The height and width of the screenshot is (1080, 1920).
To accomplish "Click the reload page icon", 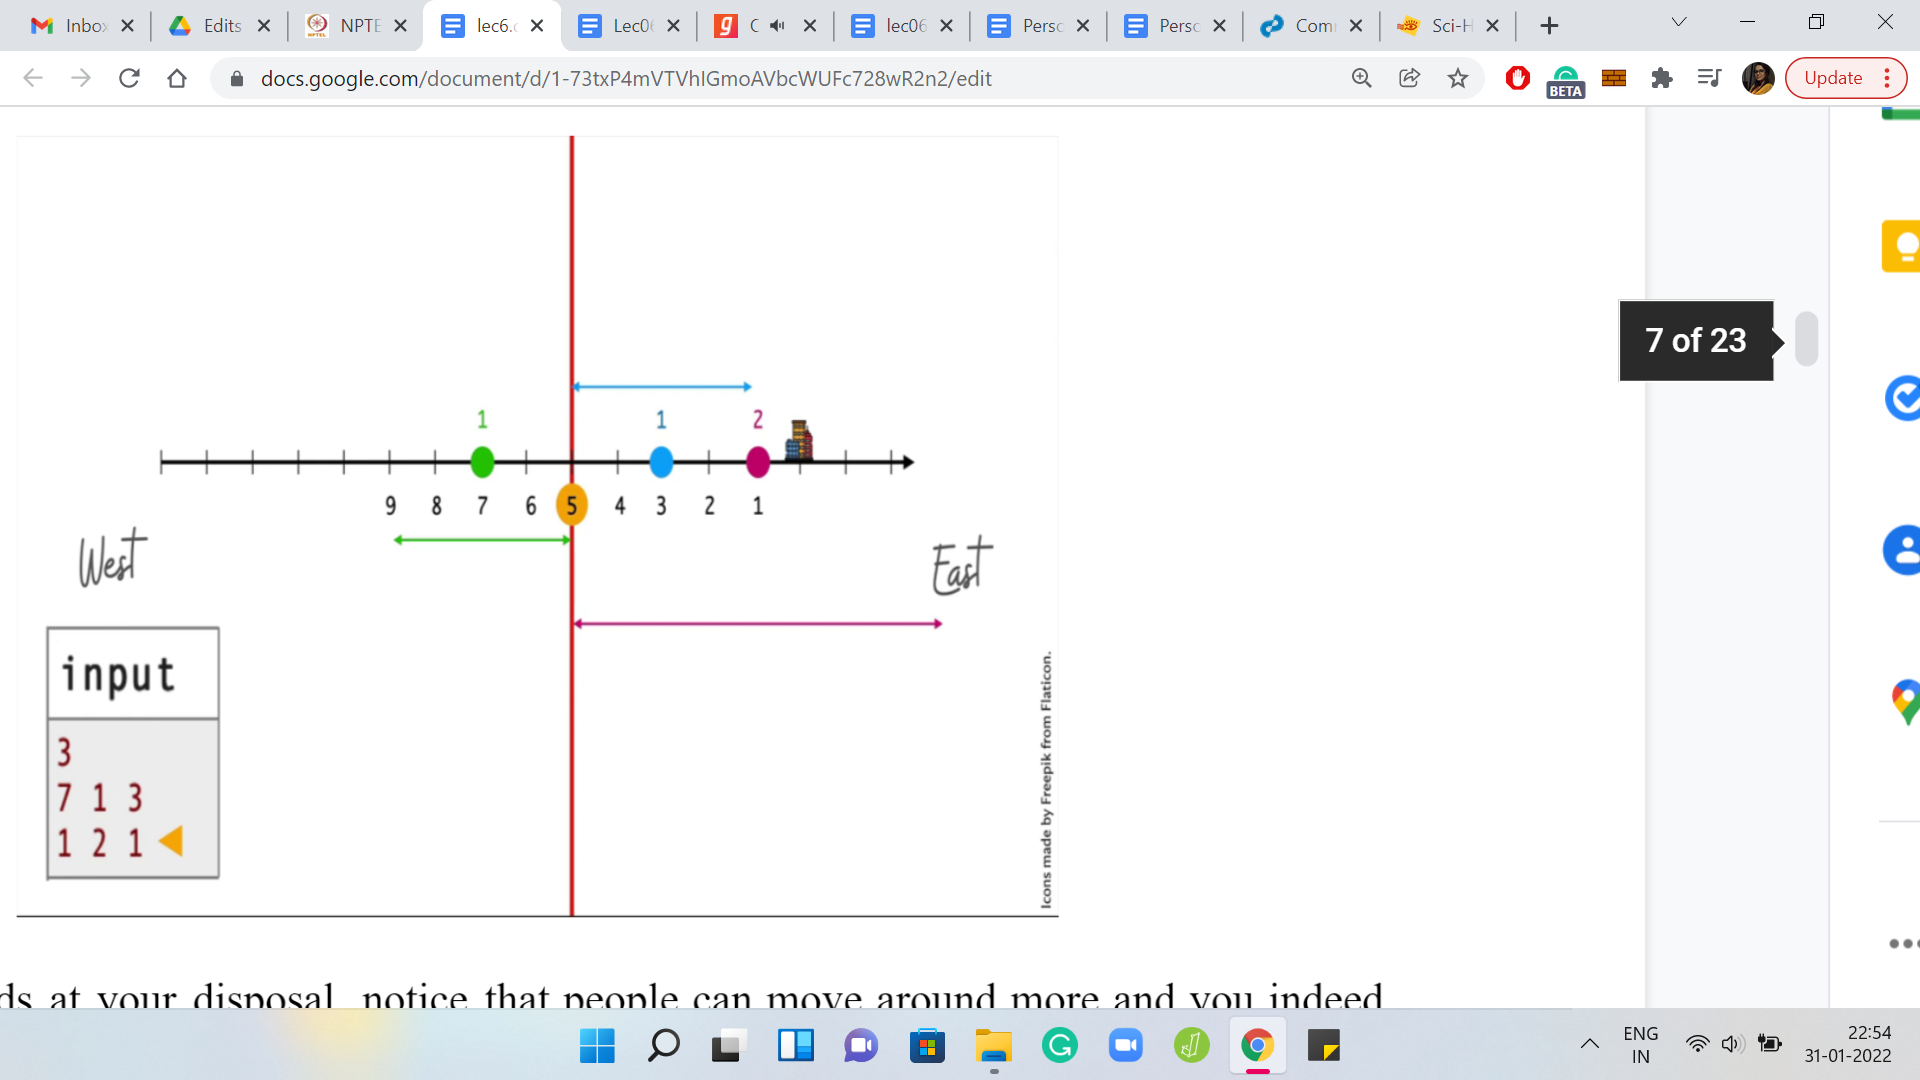I will (x=129, y=78).
